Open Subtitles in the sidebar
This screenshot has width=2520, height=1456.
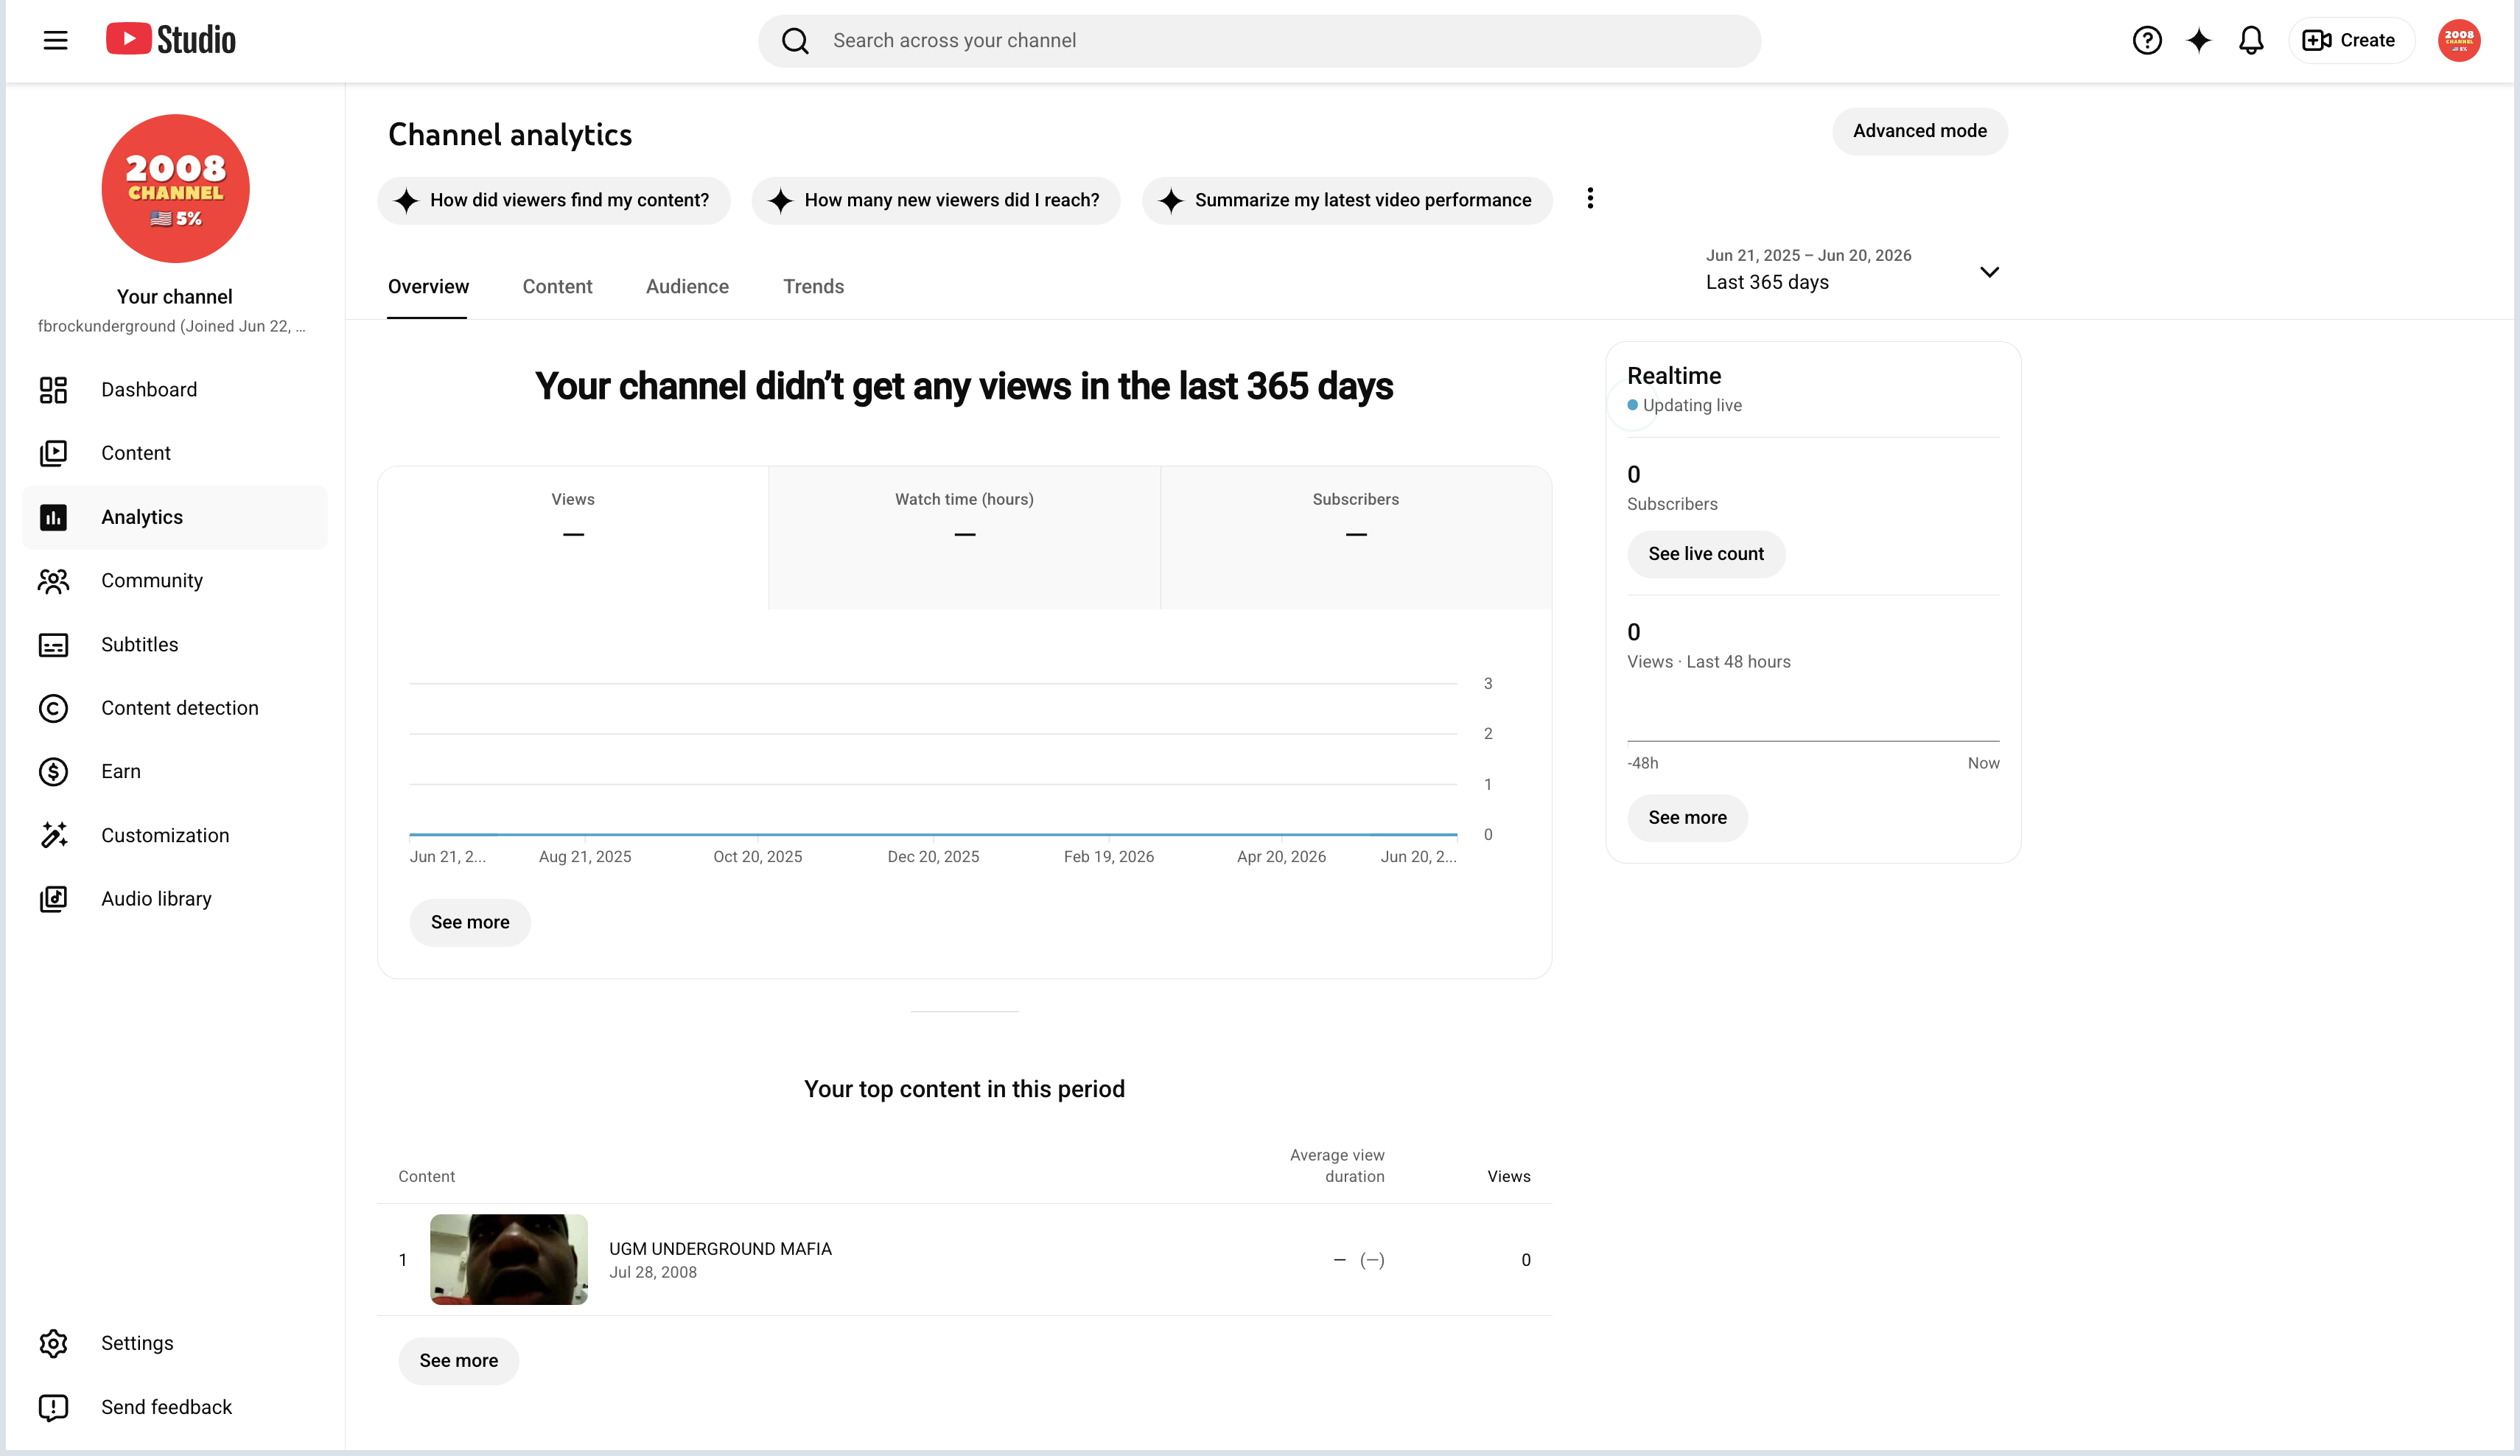tap(175, 645)
